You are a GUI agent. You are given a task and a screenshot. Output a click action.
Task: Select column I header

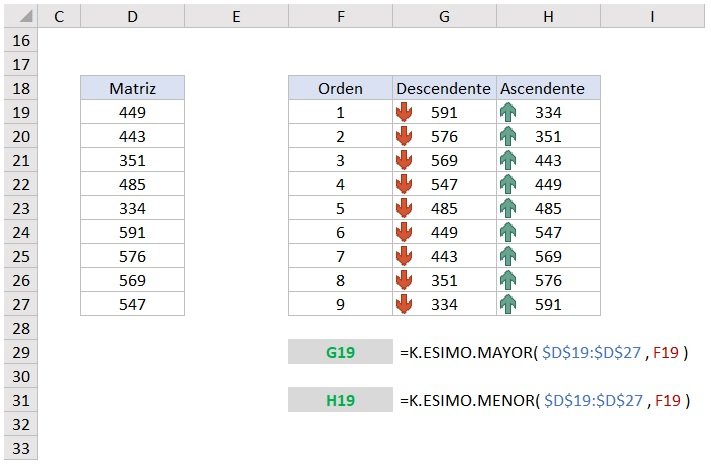[x=653, y=16]
